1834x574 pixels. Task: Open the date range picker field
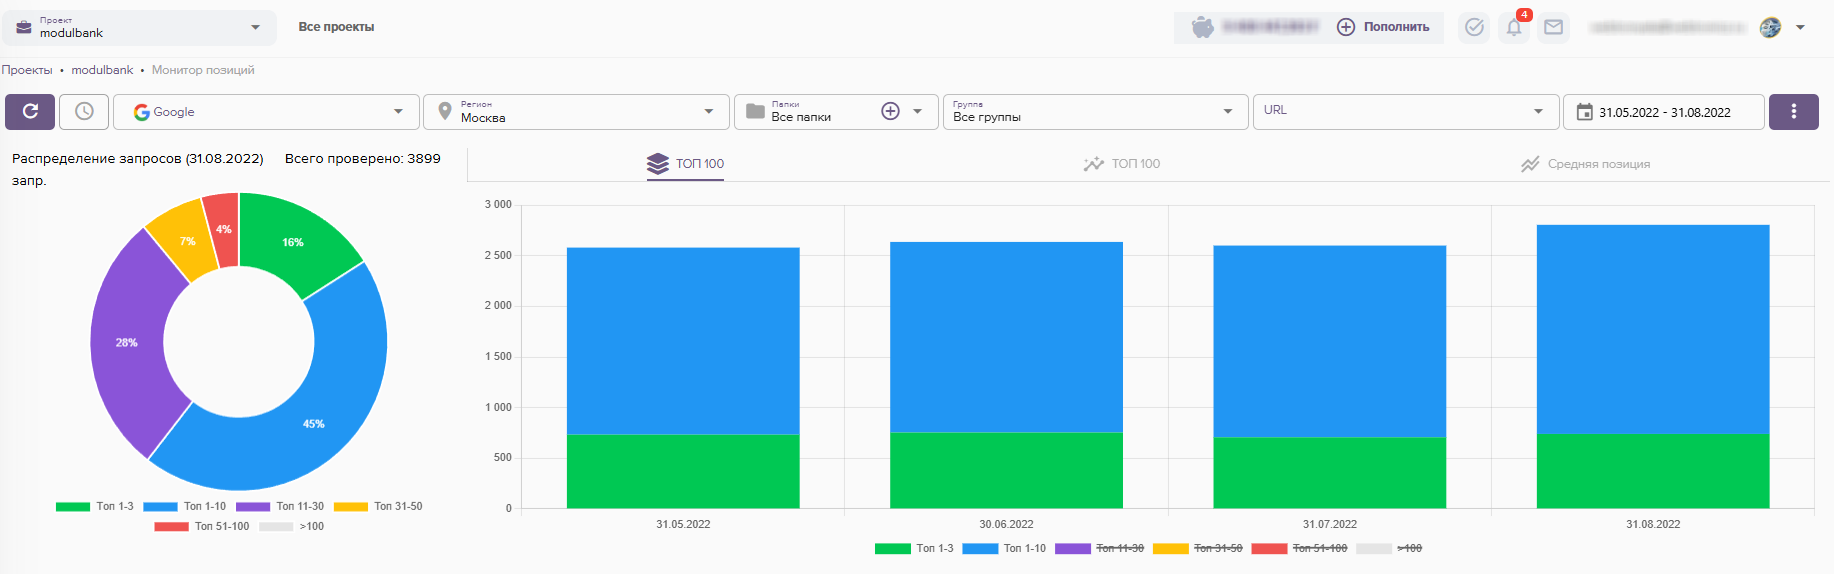(x=1663, y=112)
